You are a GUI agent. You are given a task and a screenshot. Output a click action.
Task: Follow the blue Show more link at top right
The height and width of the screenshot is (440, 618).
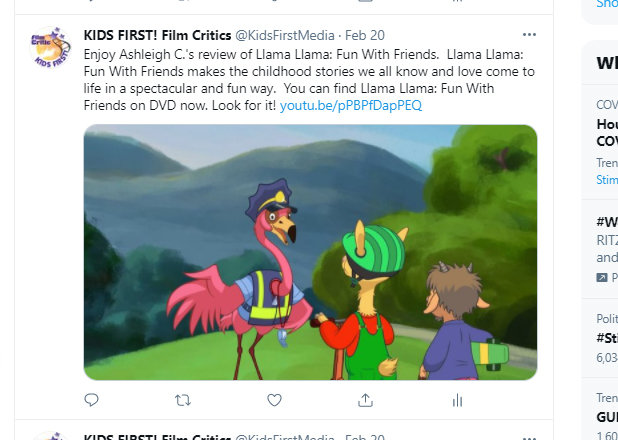[x=607, y=4]
